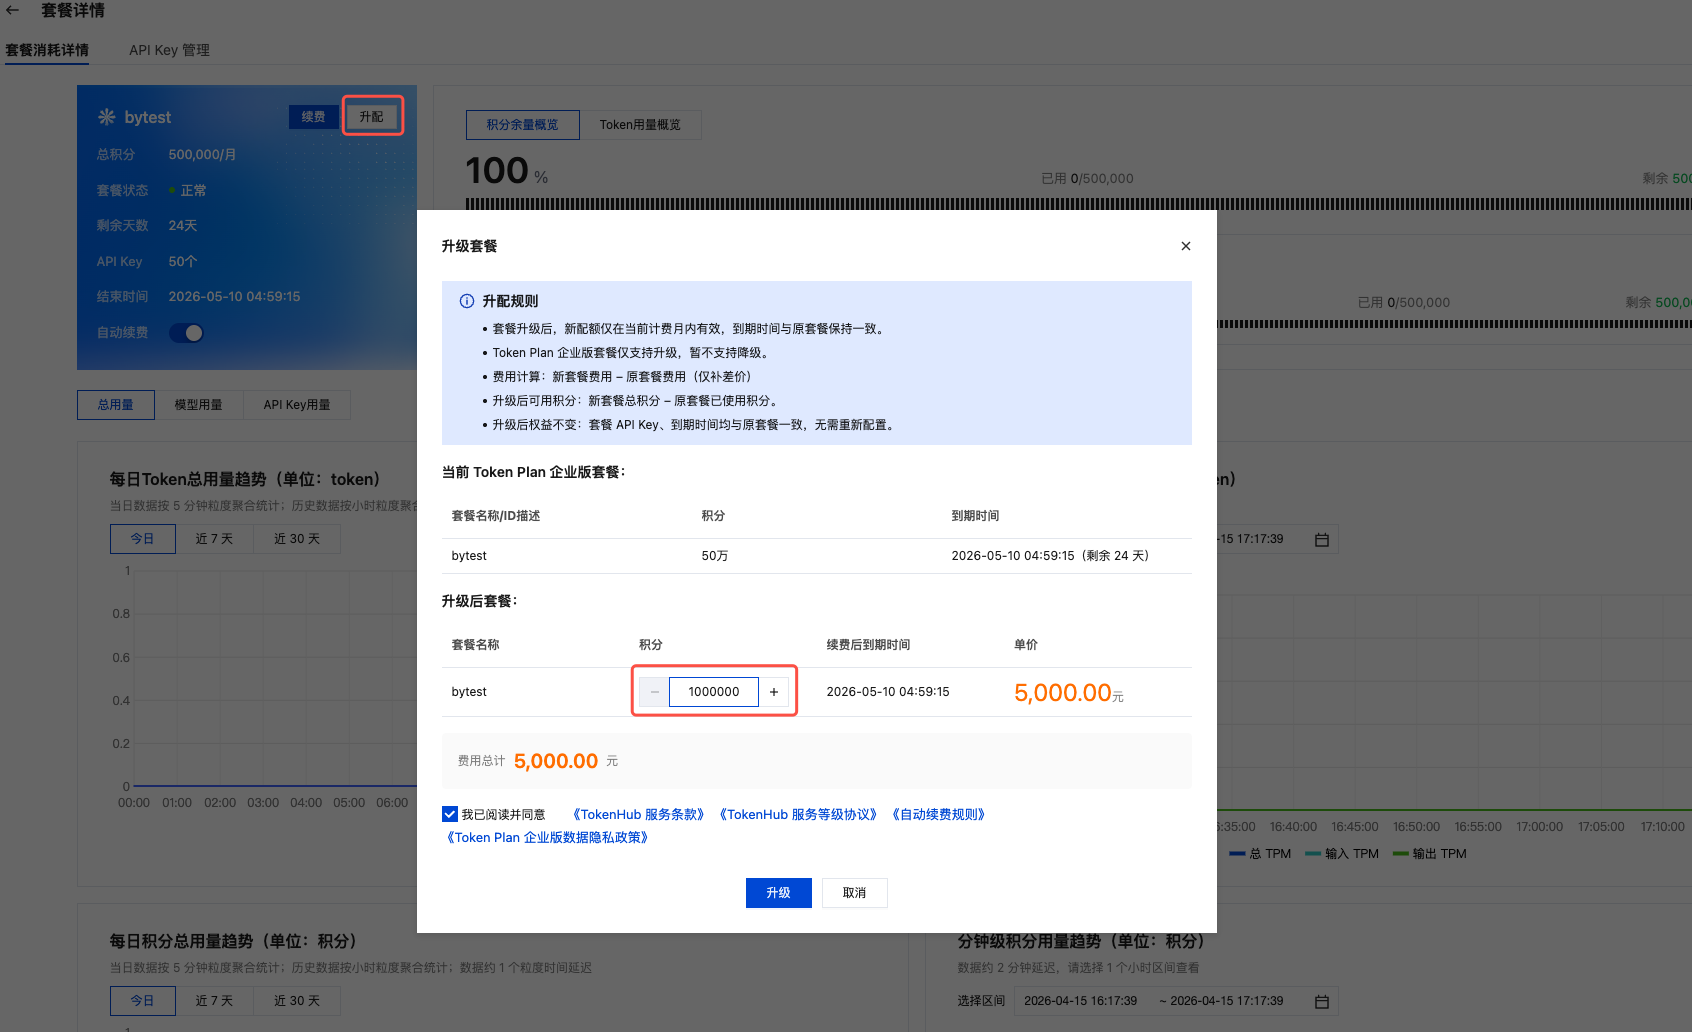
Task: Select the Token用量概览 tab
Action: click(x=640, y=125)
